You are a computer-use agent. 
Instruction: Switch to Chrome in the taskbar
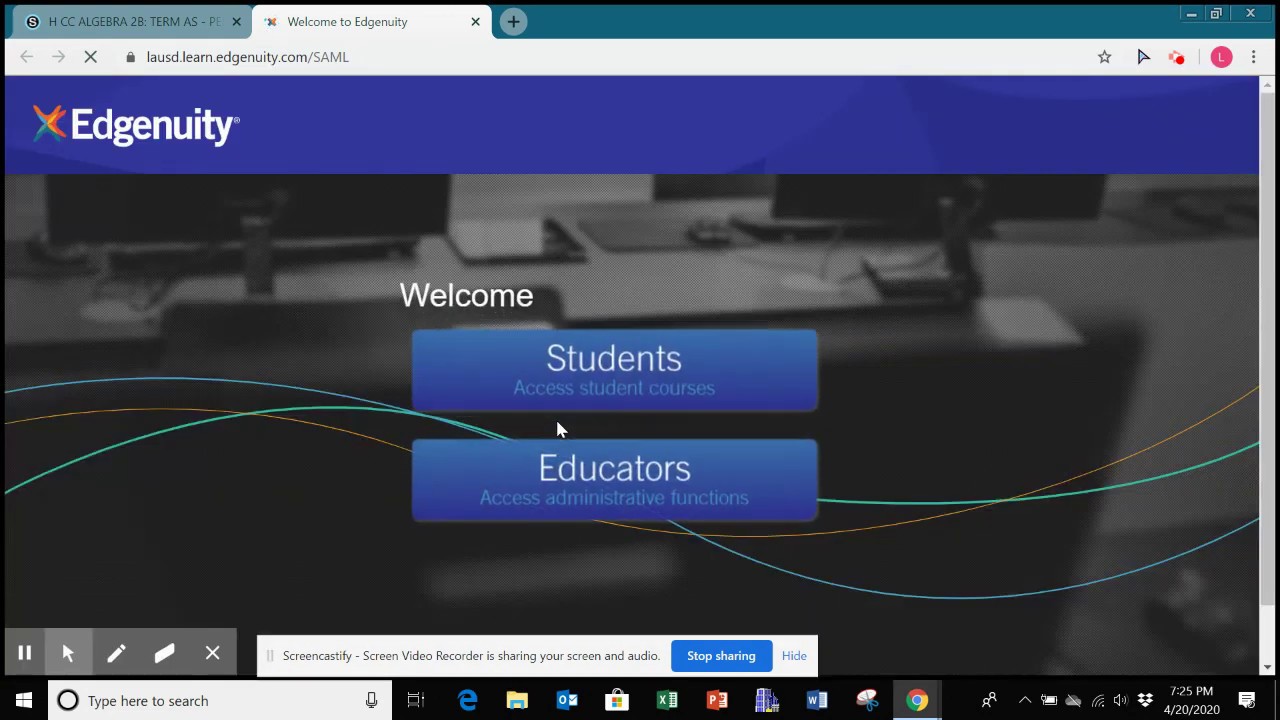tap(917, 700)
